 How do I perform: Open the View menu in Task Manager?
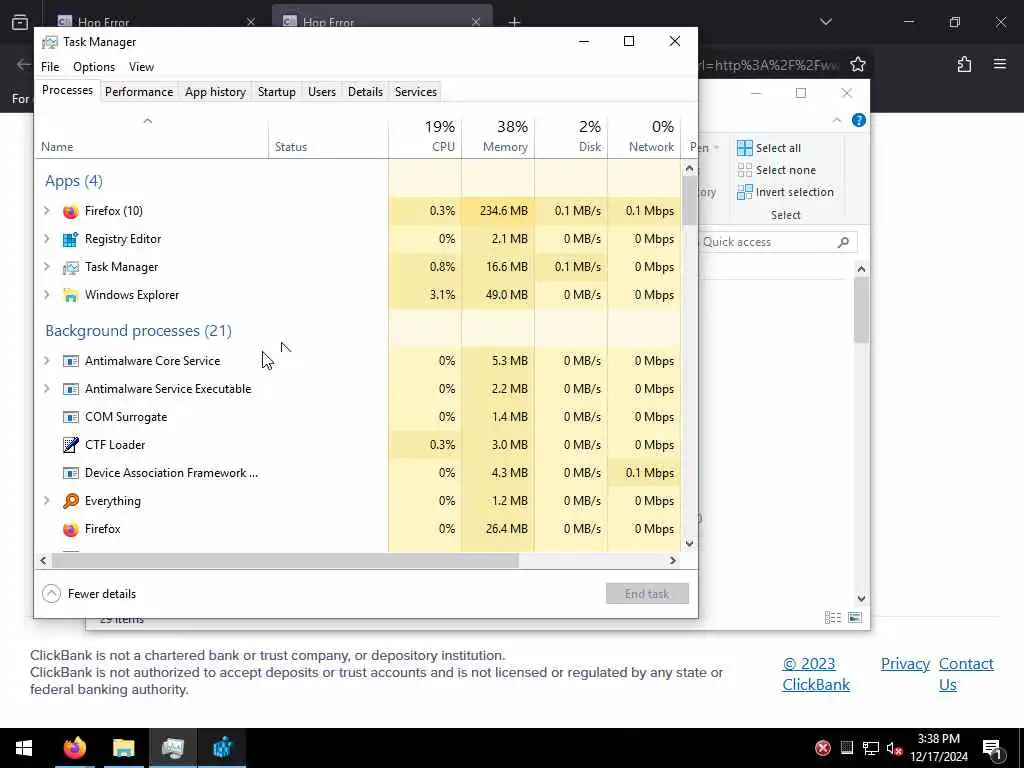tap(141, 67)
